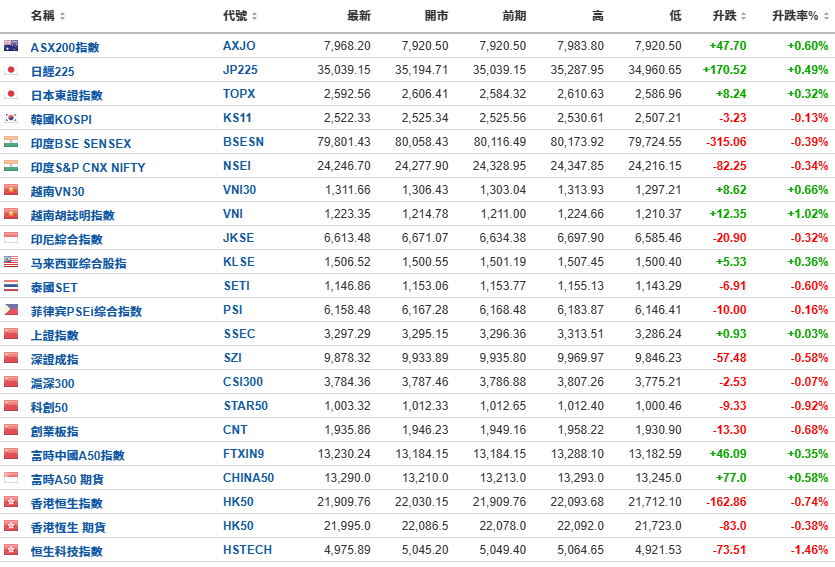Click the Thailand flag beside 泰國SET
The width and height of the screenshot is (835, 567).
click(x=11, y=286)
